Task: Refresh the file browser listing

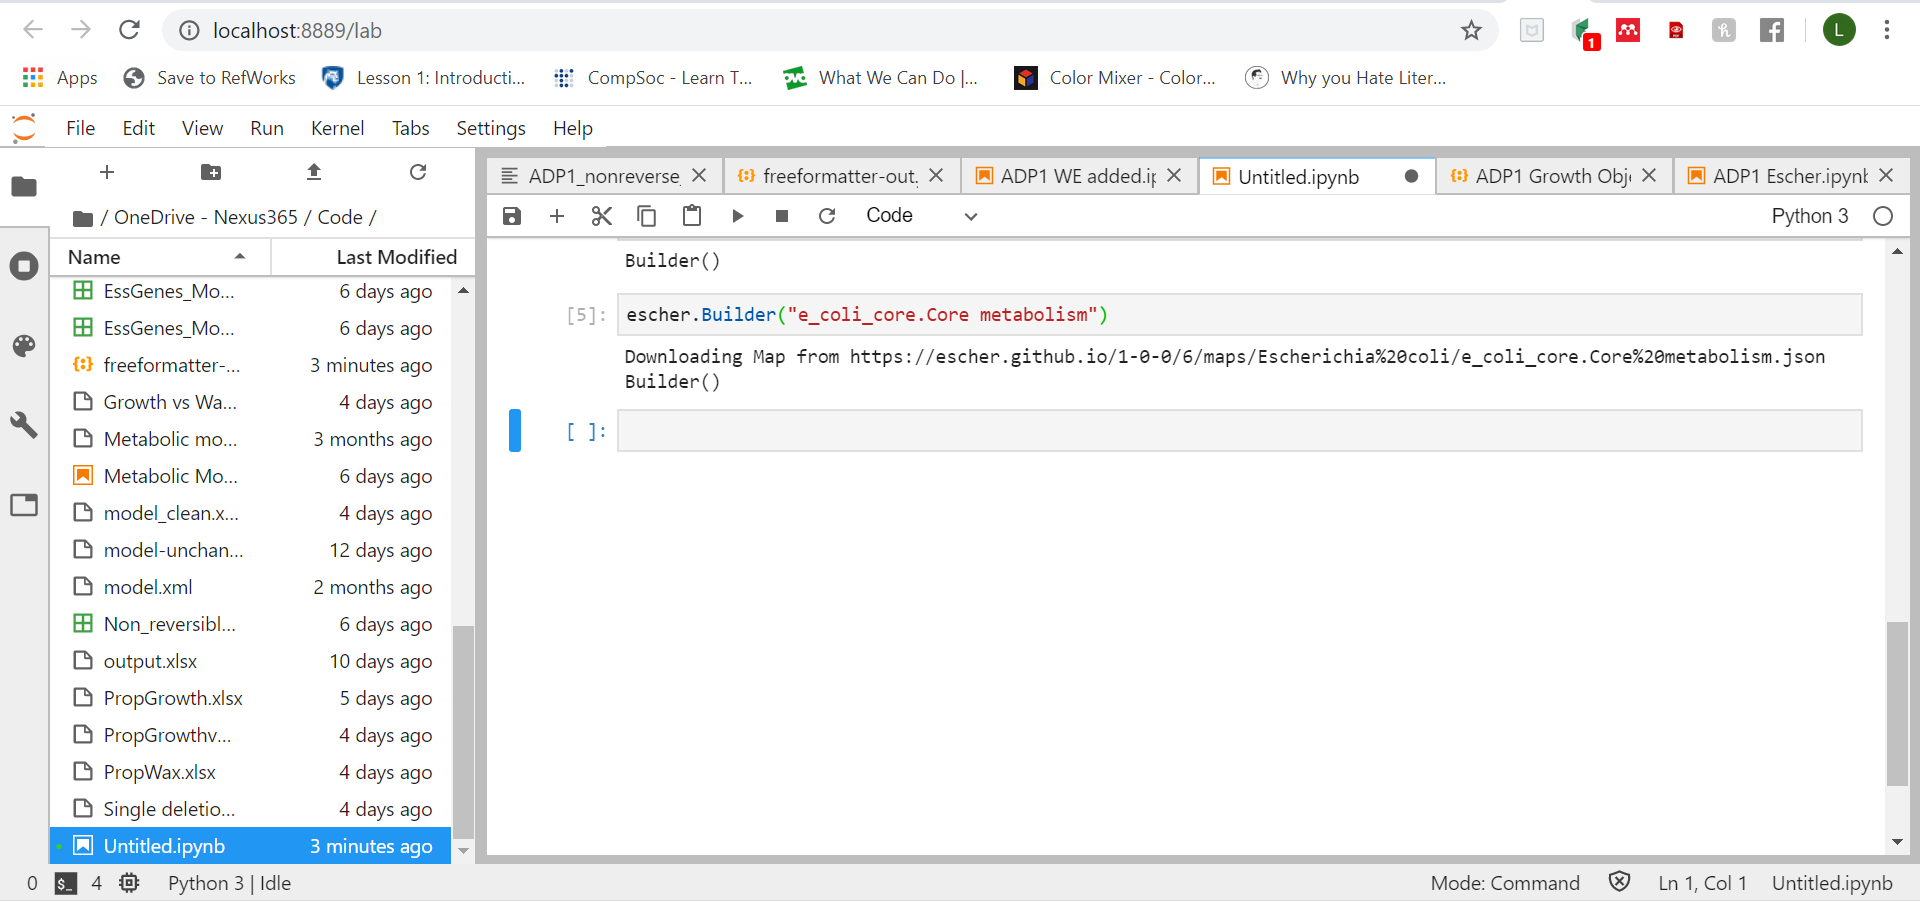Action: point(418,172)
